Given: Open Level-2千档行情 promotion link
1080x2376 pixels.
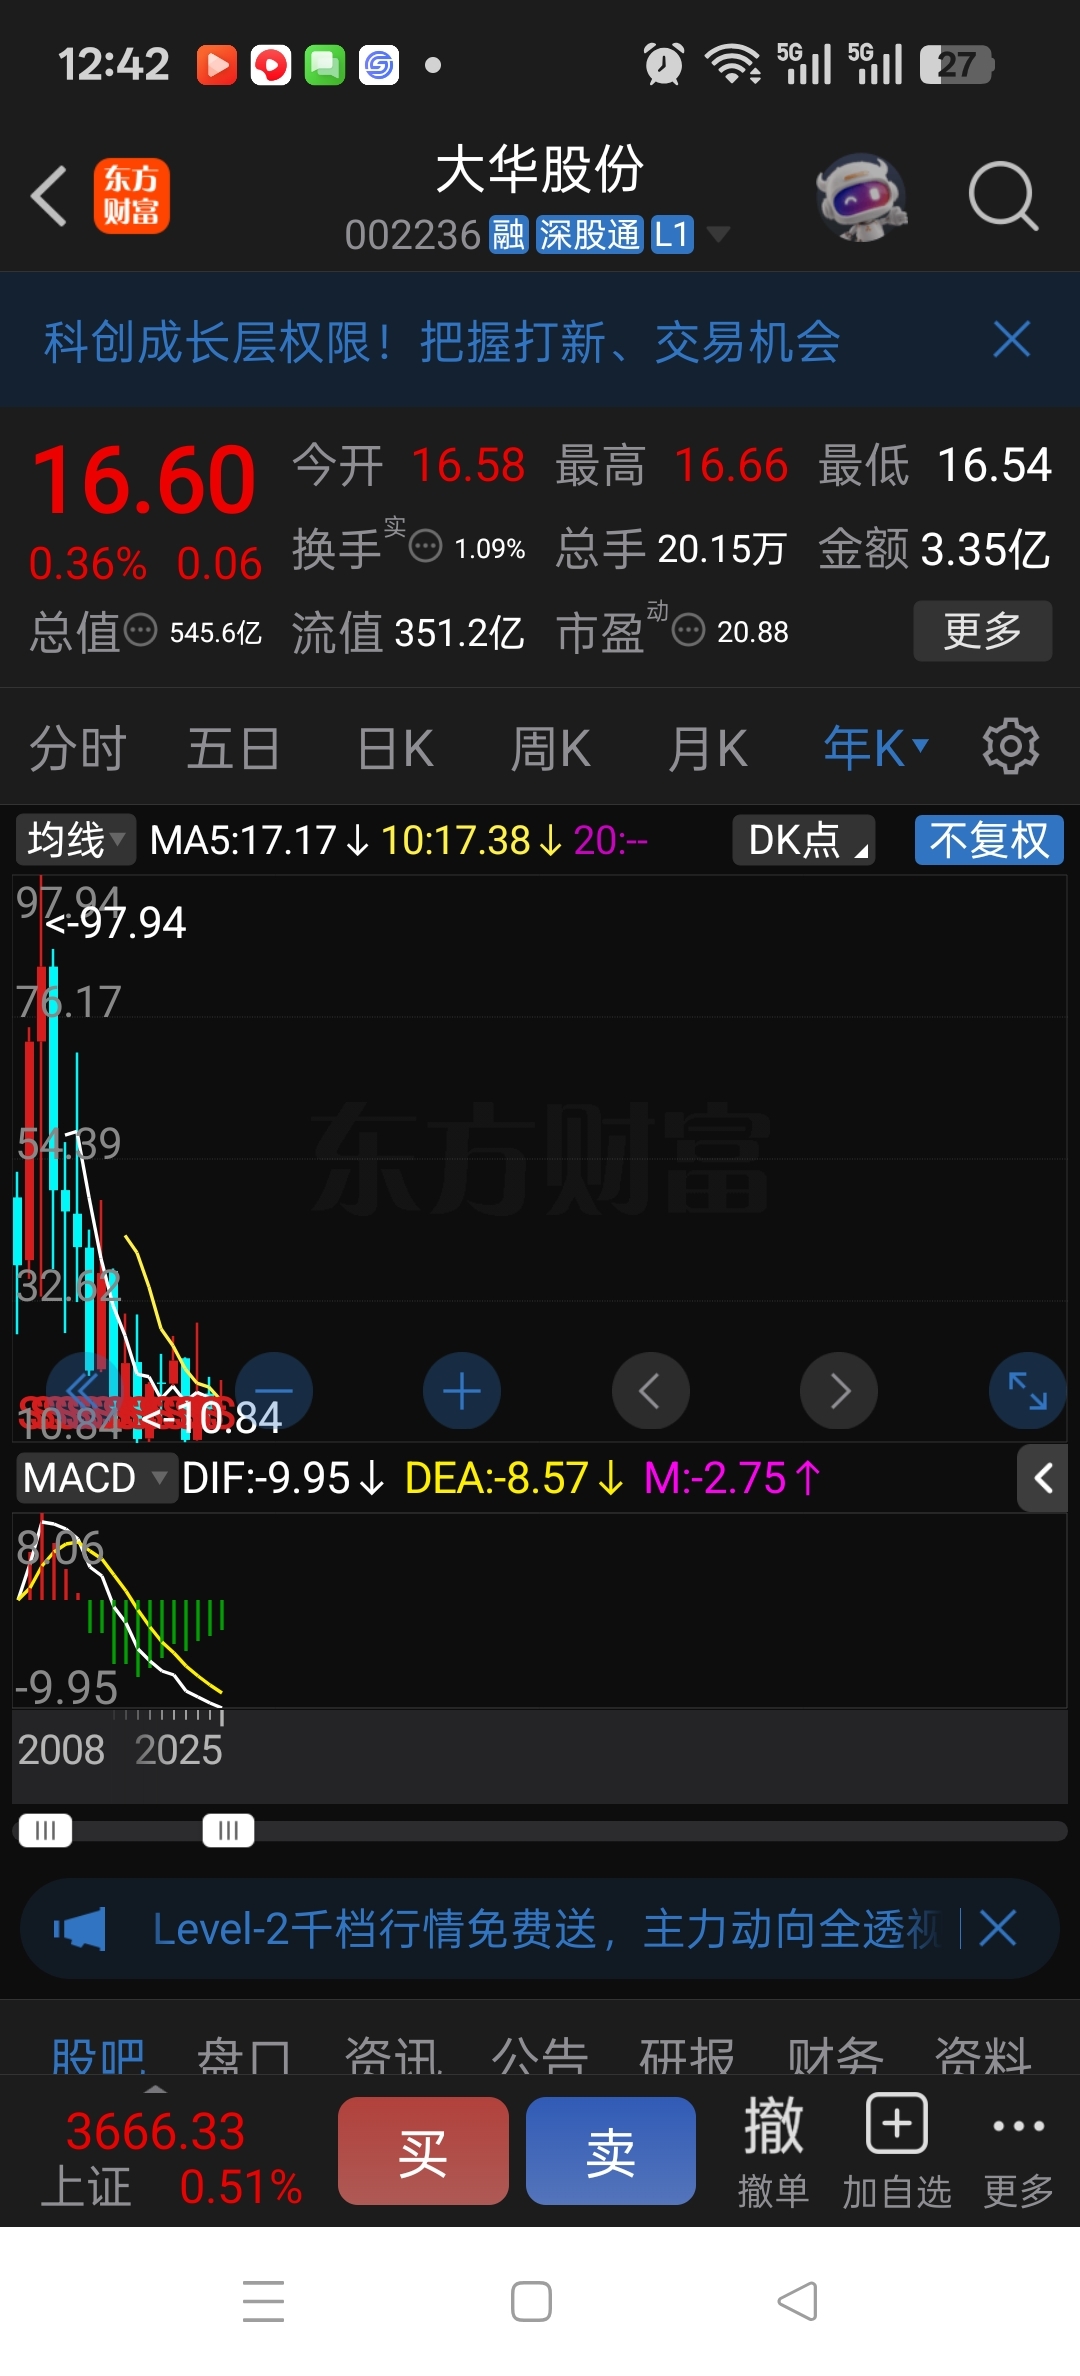Looking at the screenshot, I should [x=545, y=1929].
